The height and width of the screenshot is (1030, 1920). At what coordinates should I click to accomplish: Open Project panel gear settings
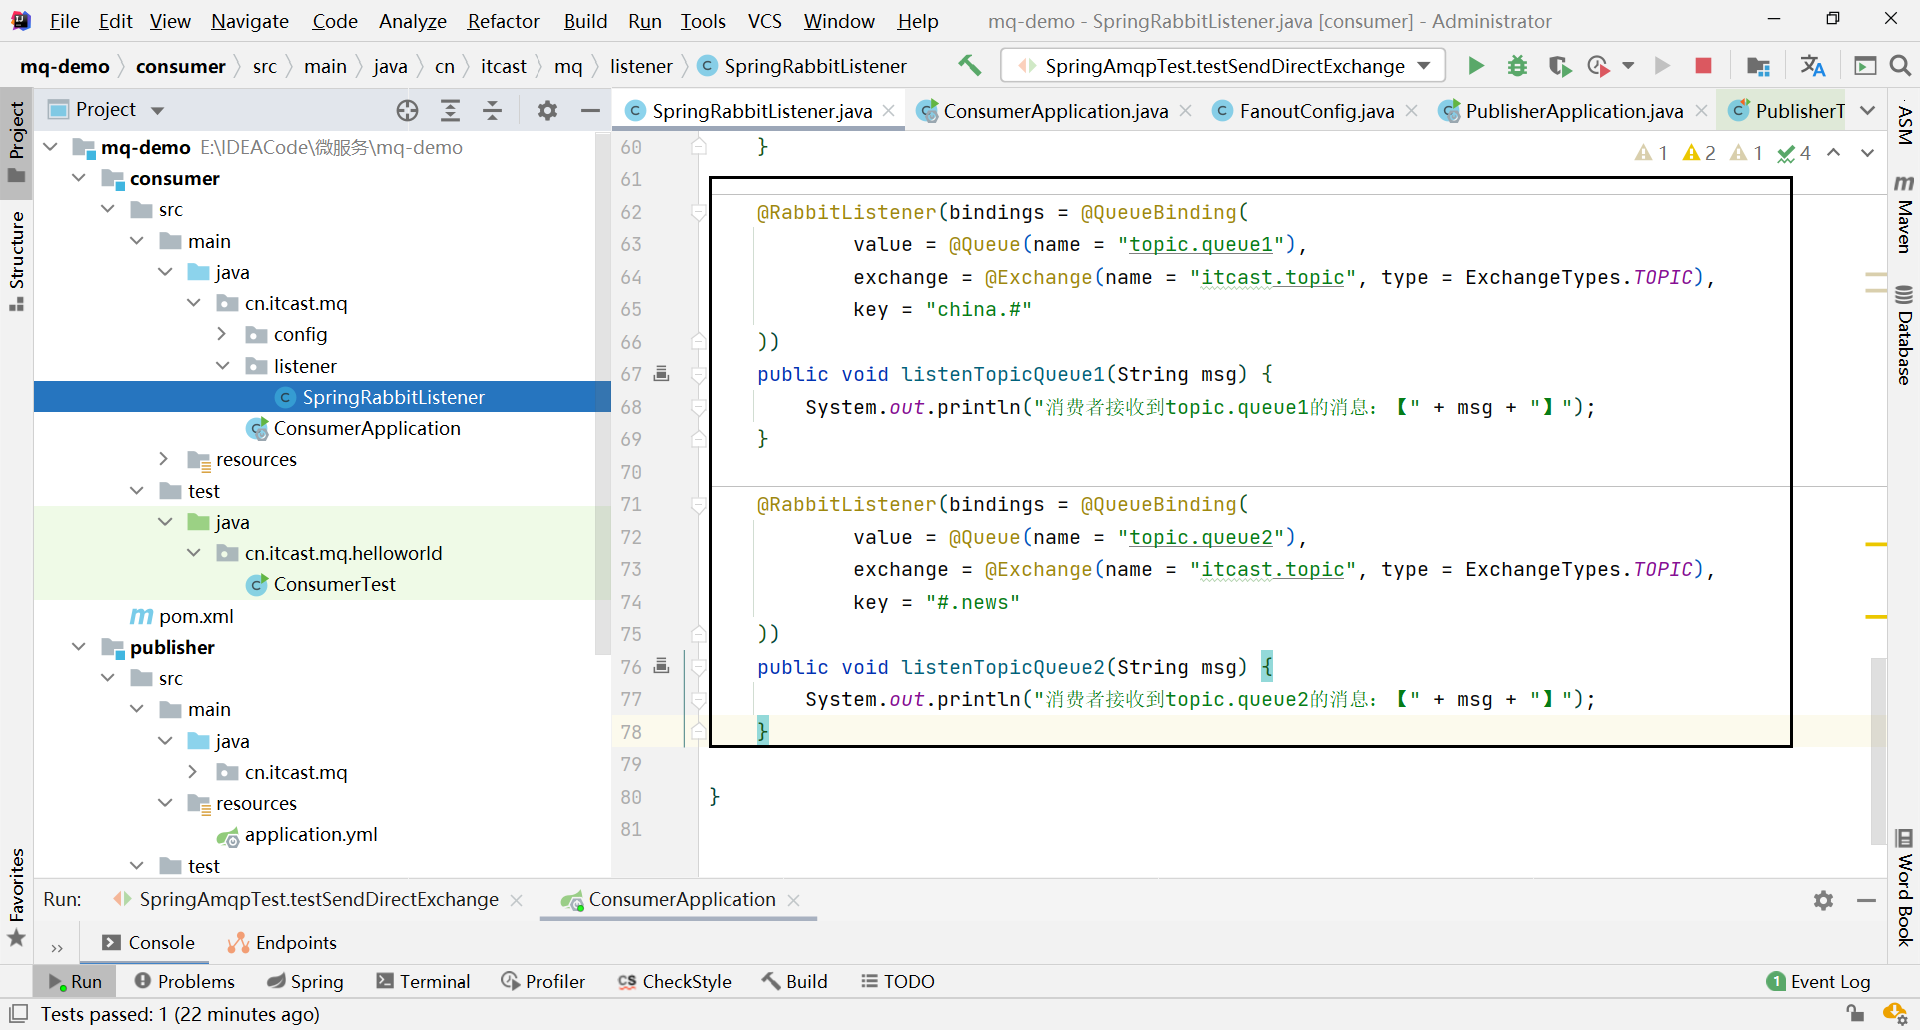547,110
